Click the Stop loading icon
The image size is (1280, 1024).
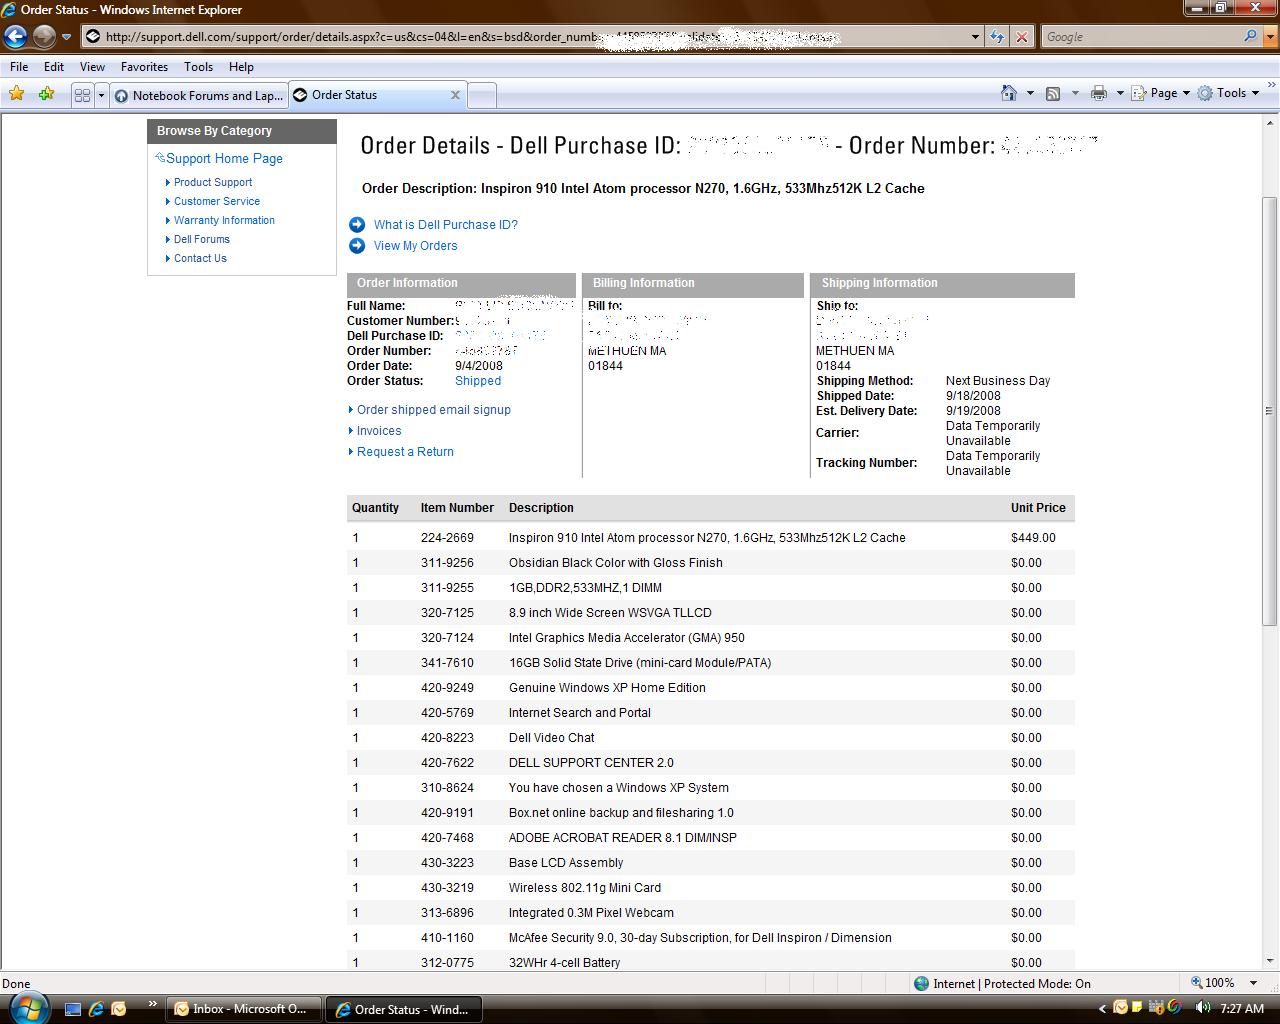tap(1022, 37)
